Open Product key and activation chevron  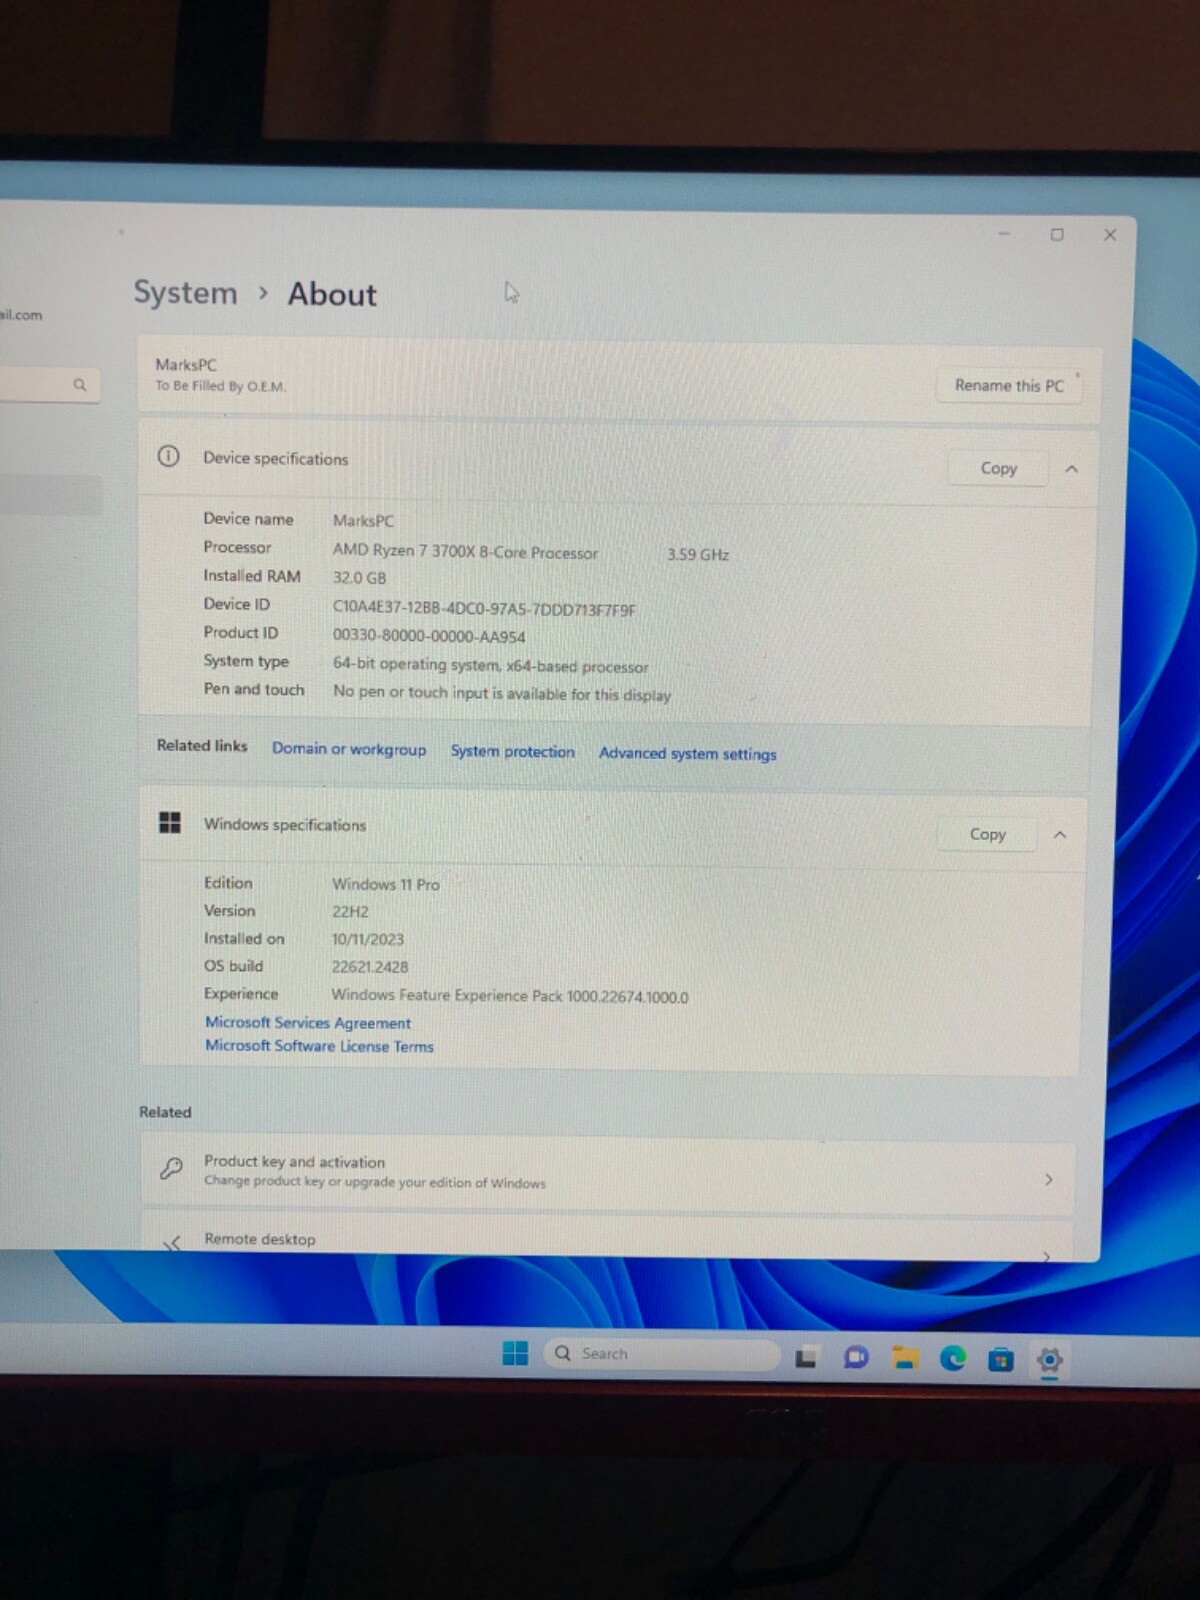pyautogui.click(x=1048, y=1180)
